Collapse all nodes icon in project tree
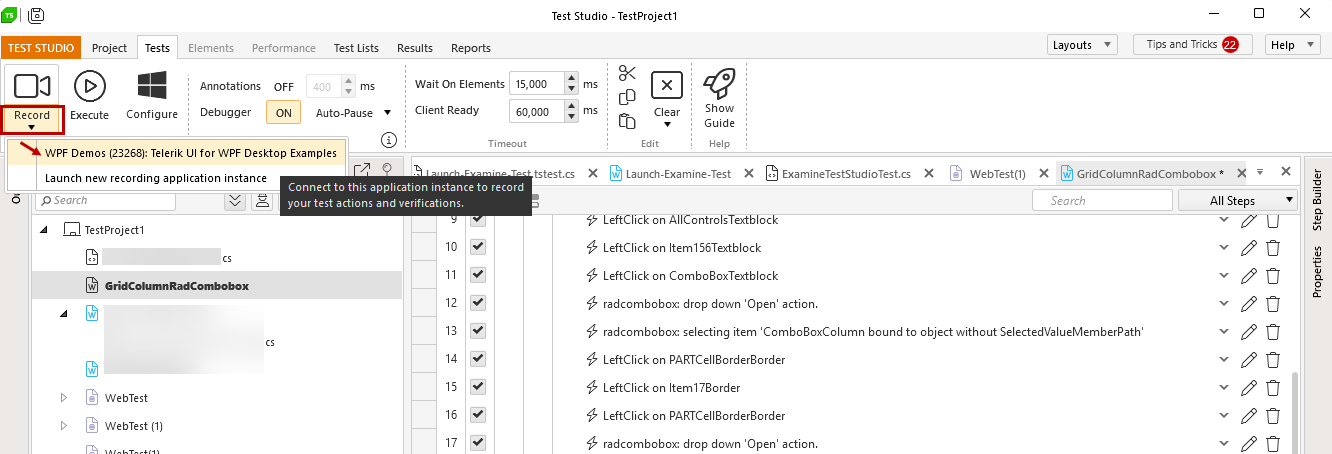This screenshot has height=454, width=1332. point(235,200)
